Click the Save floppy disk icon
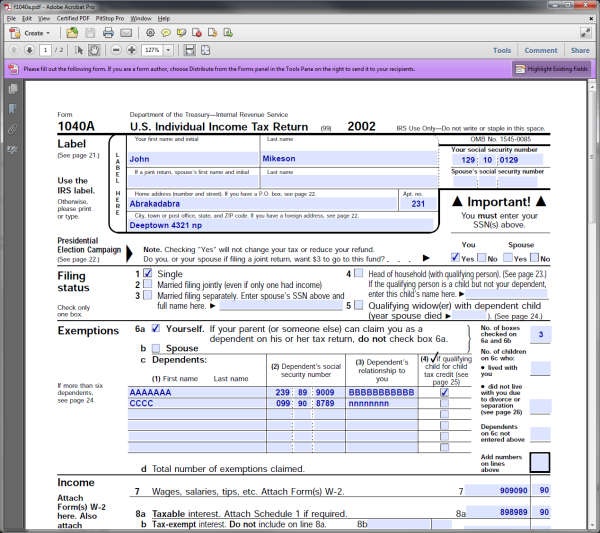The height and width of the screenshot is (533, 600). point(90,33)
